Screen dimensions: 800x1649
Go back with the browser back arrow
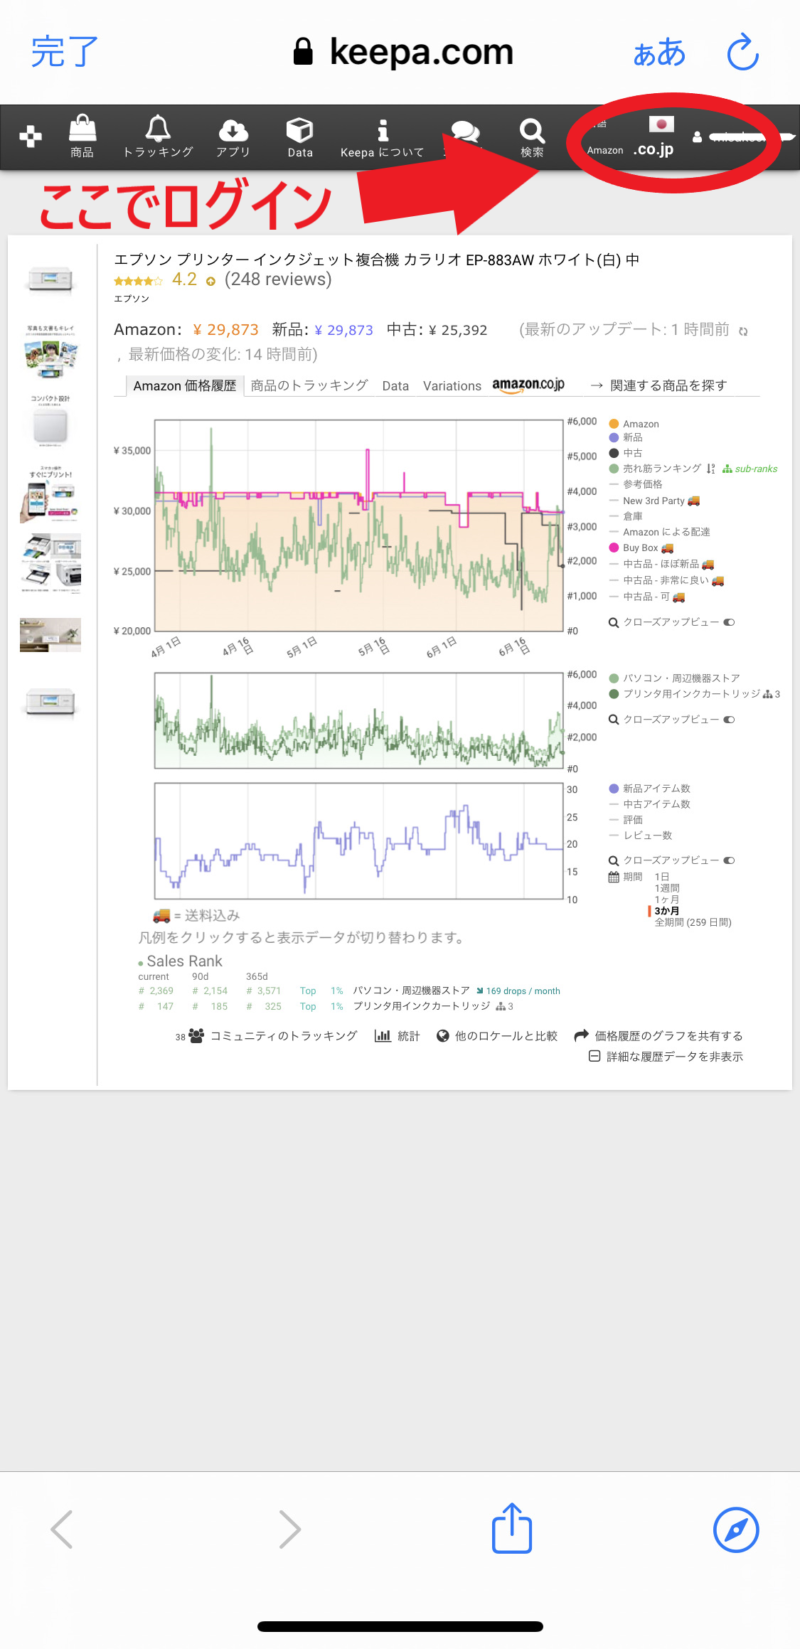point(62,1529)
